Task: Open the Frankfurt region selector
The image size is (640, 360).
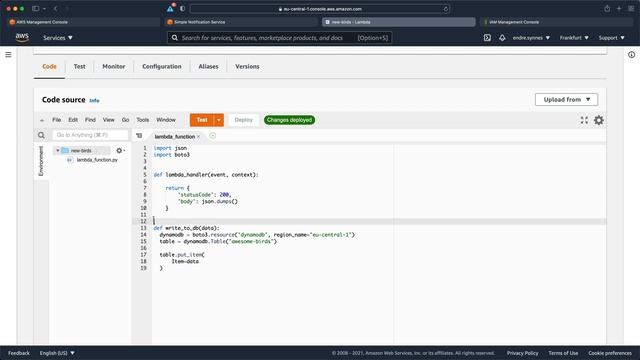Action: click(574, 38)
